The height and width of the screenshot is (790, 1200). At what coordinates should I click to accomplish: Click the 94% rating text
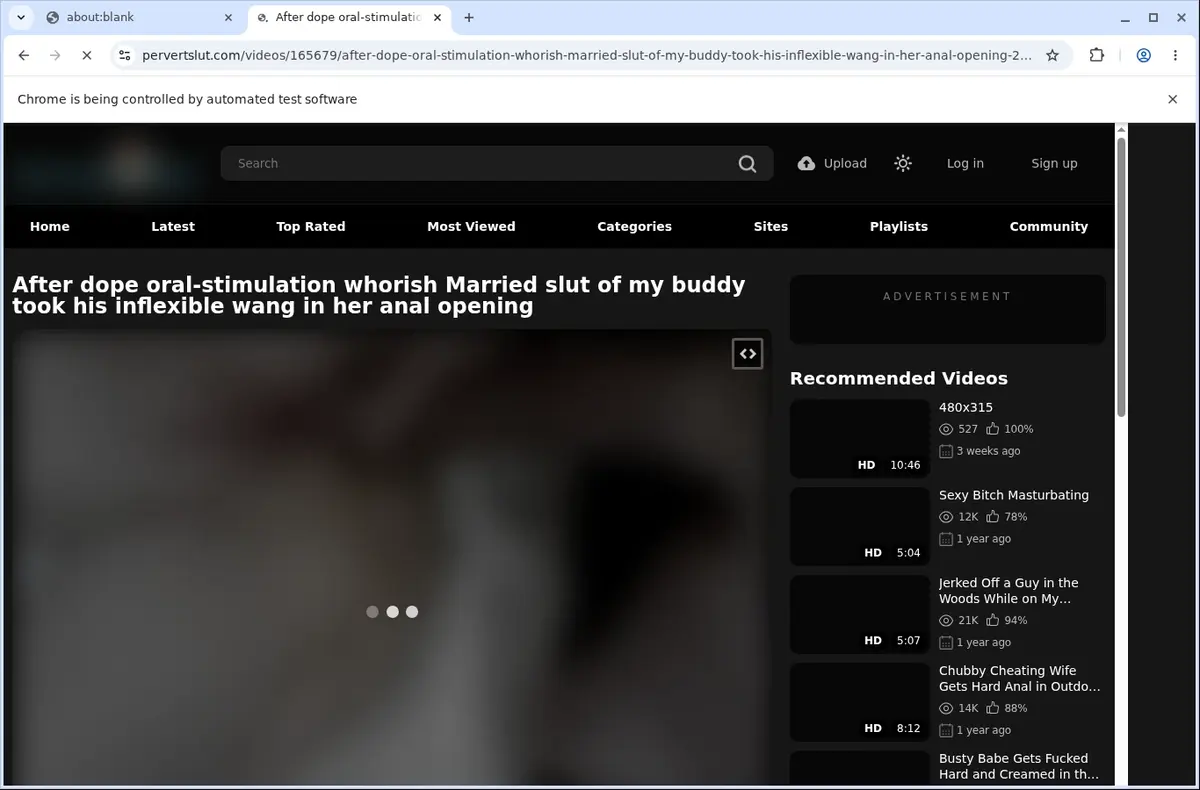1015,620
